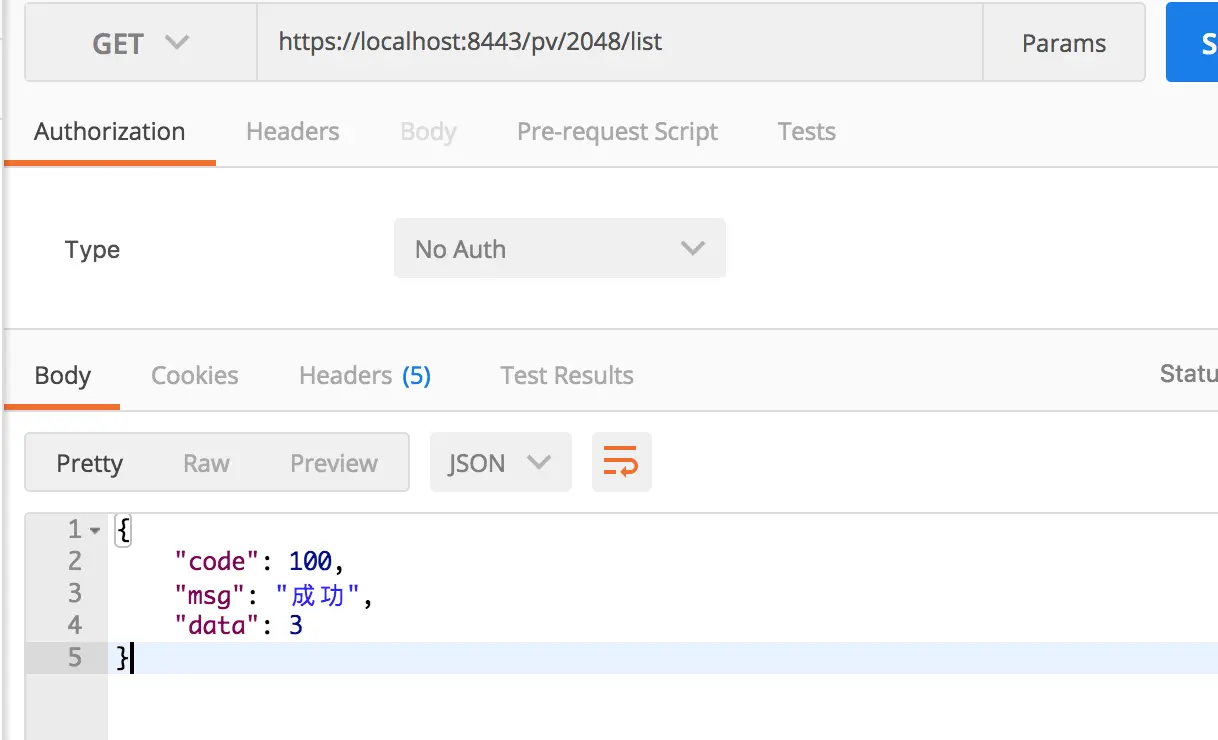This screenshot has height=740, width=1218.
Task: Open the disabled Body request tab
Action: 428,132
